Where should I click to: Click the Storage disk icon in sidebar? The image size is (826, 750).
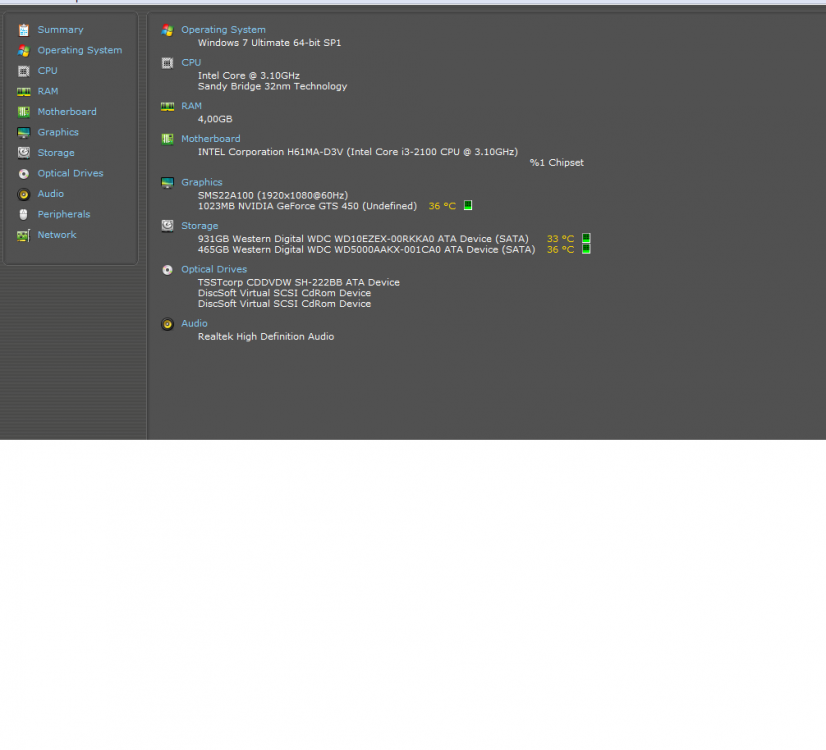(24, 153)
